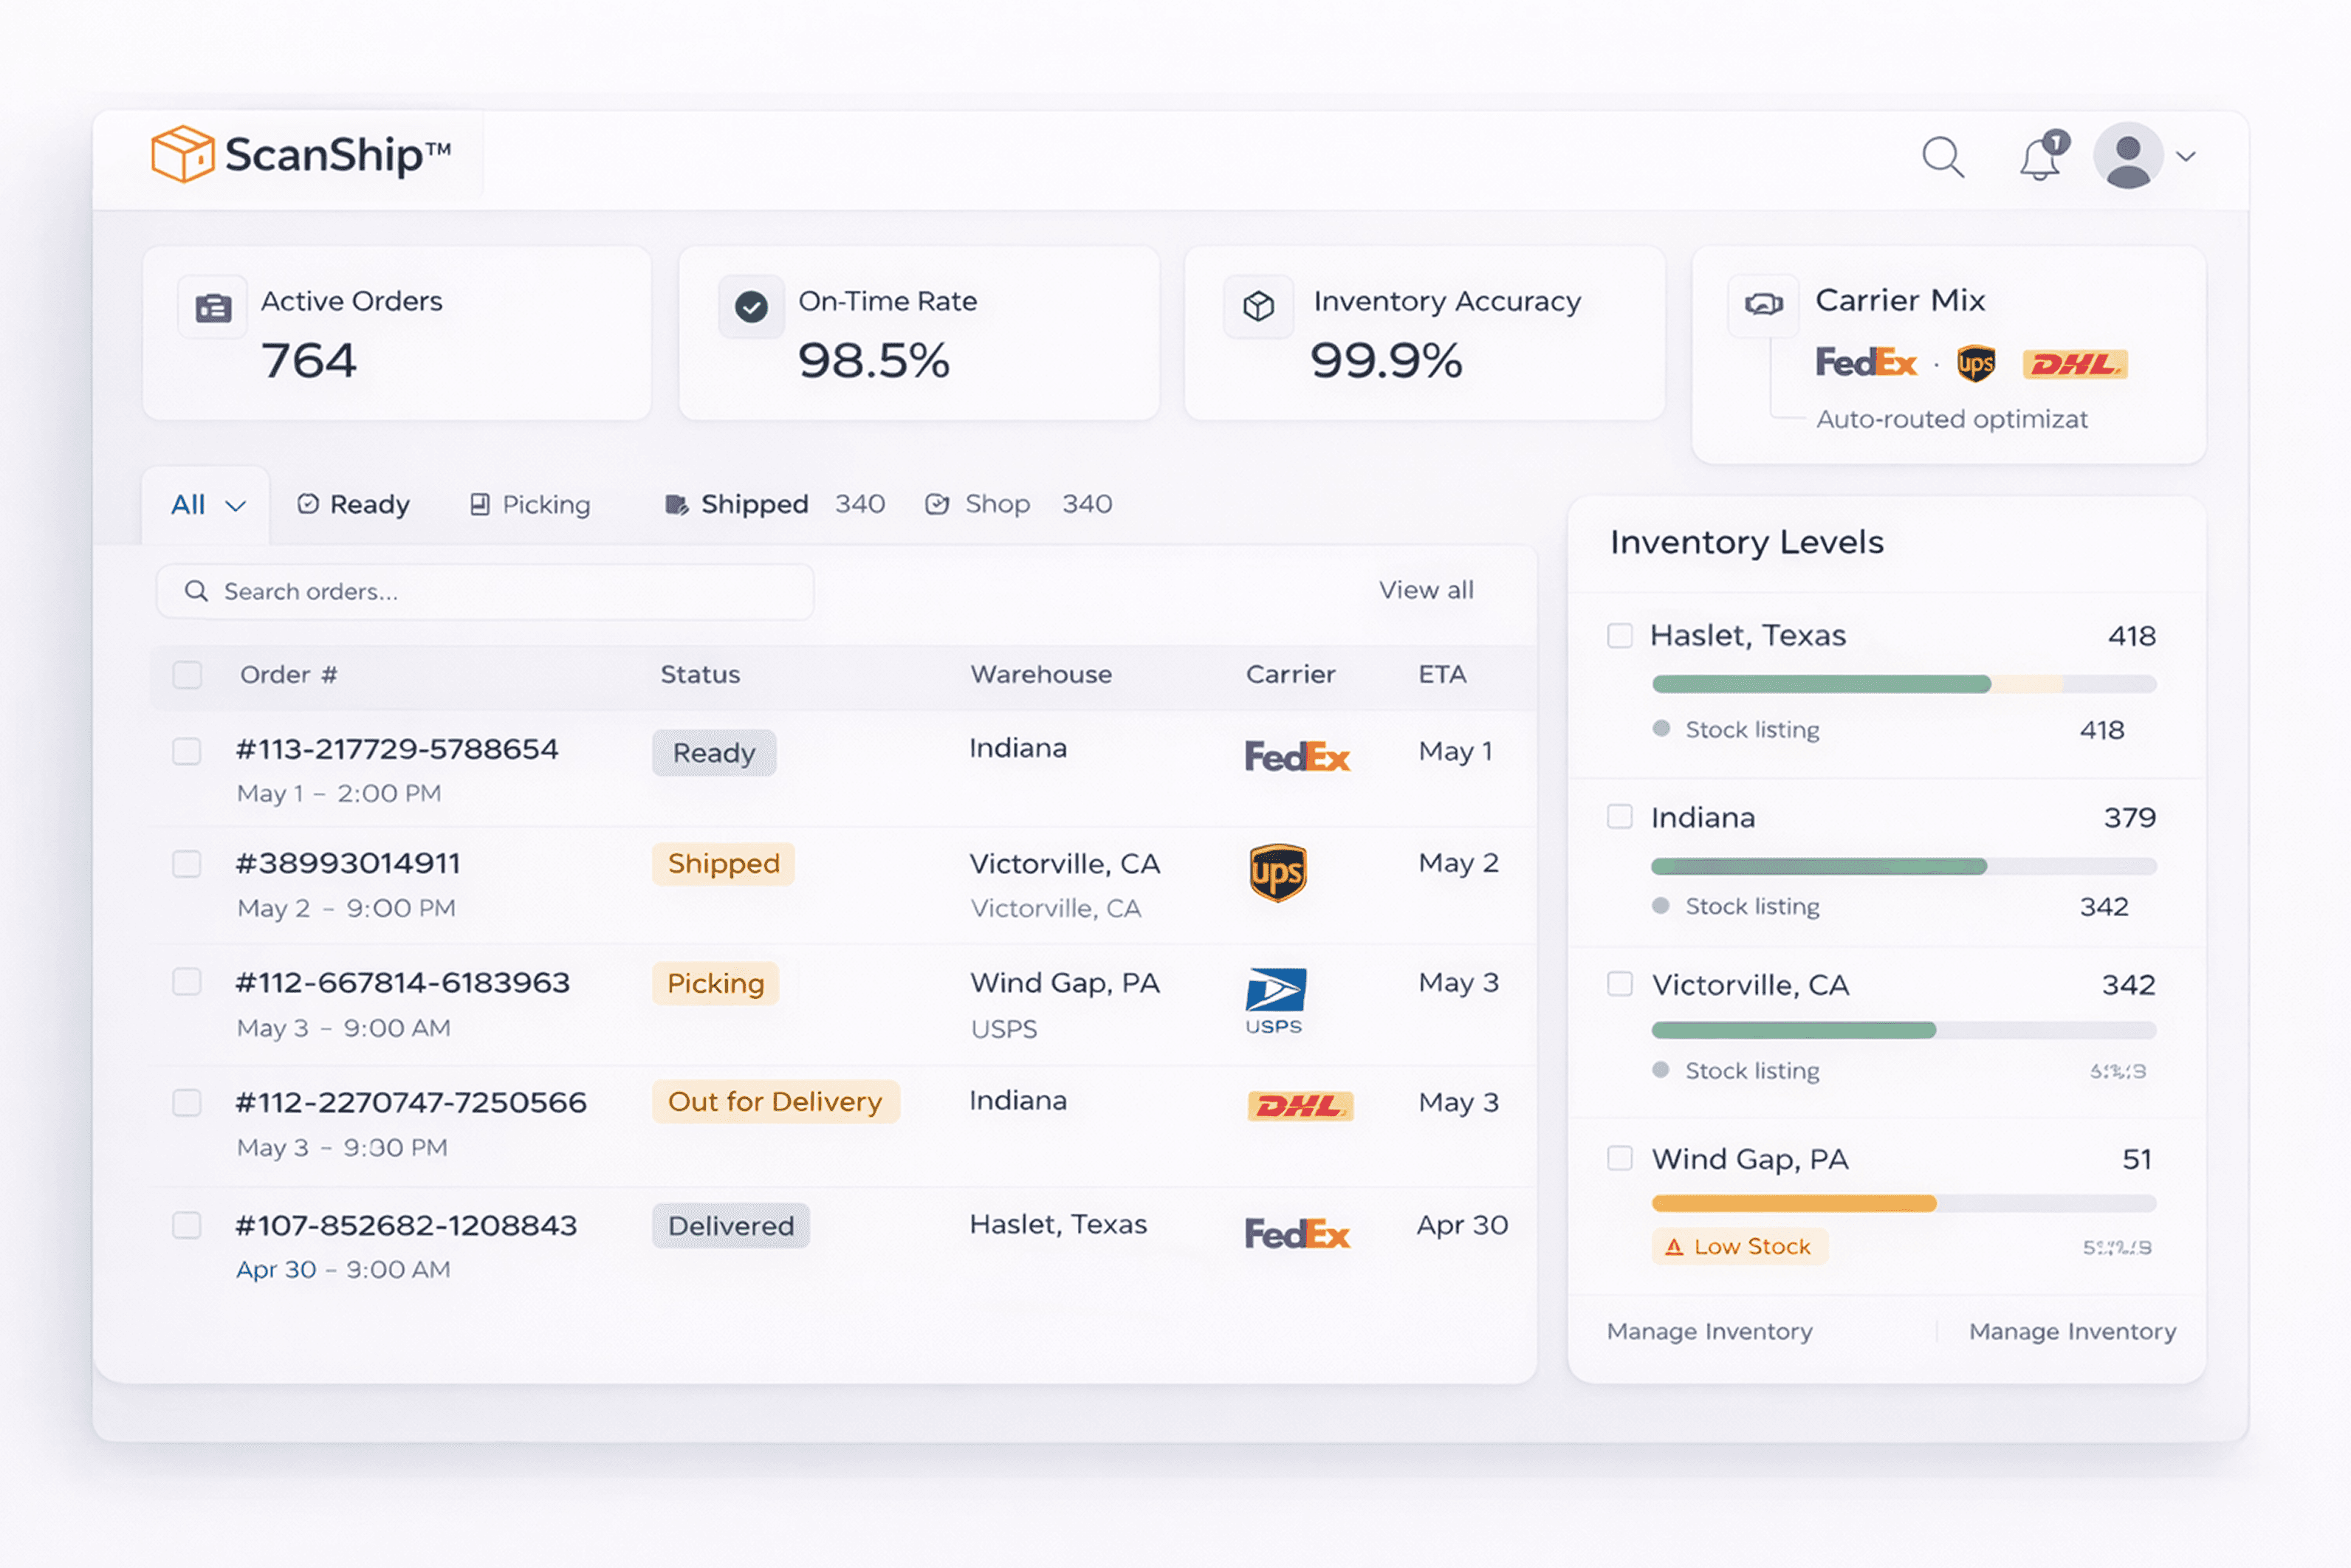Screen dimensions: 2351x1568
Task: Click the Active Orders briefcase icon
Action: point(213,307)
